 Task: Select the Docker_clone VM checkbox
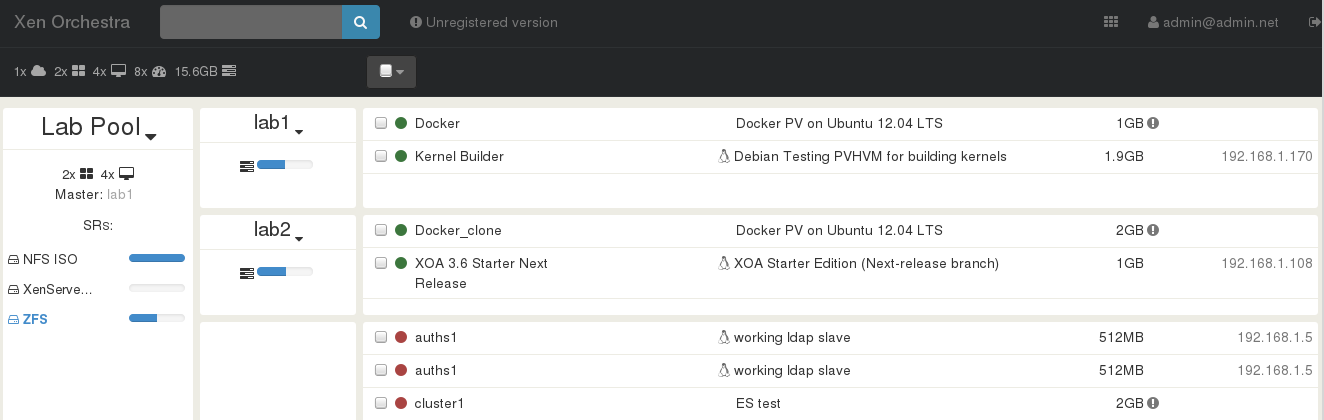click(x=381, y=230)
